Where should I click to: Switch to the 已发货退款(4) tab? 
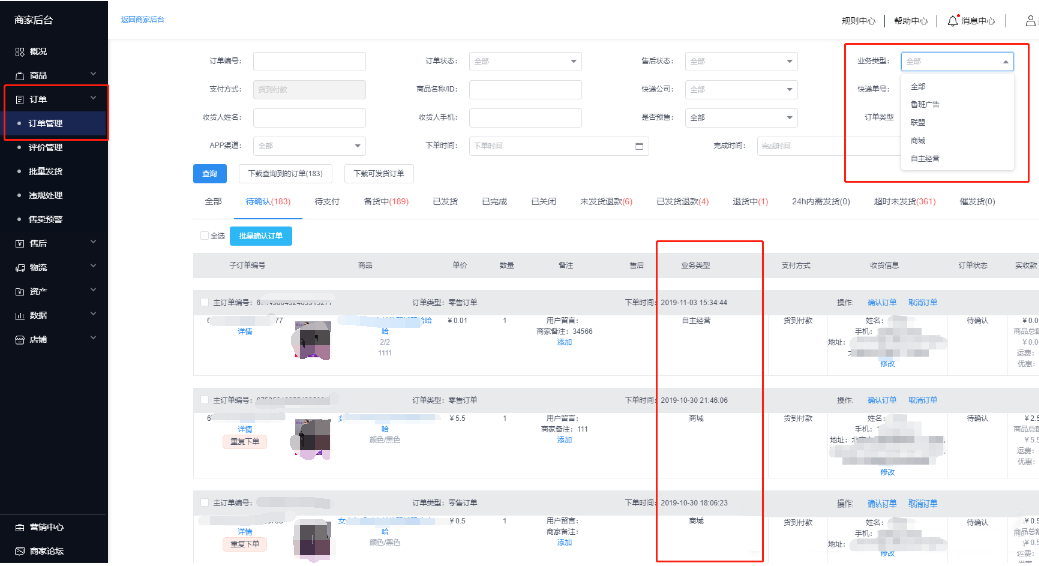(683, 201)
